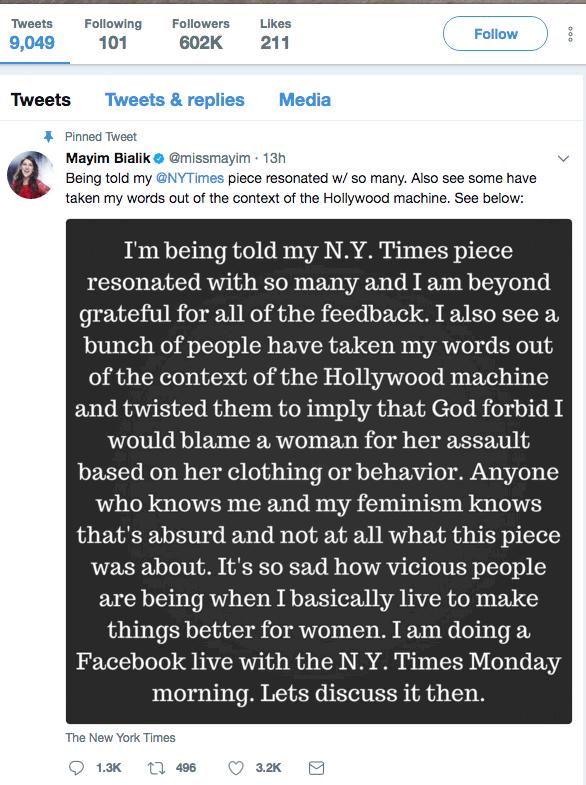Screen dimensions: 586x785
Task: Click the pinned tweet pin icon
Action: tap(48, 136)
